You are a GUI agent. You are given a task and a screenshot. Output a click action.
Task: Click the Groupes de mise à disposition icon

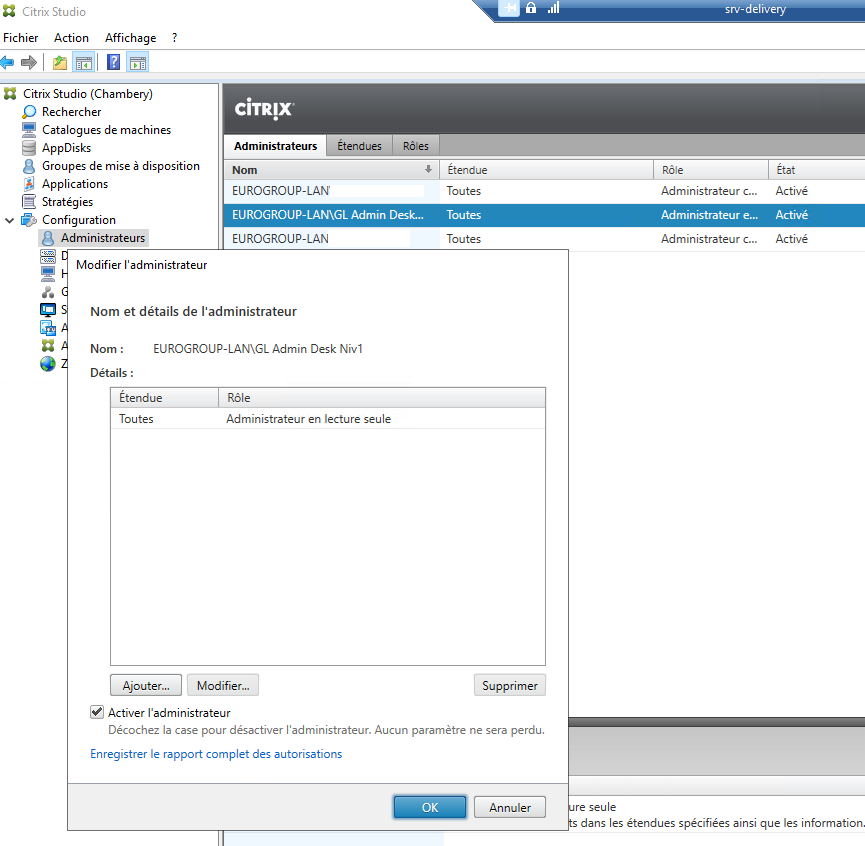pos(29,166)
